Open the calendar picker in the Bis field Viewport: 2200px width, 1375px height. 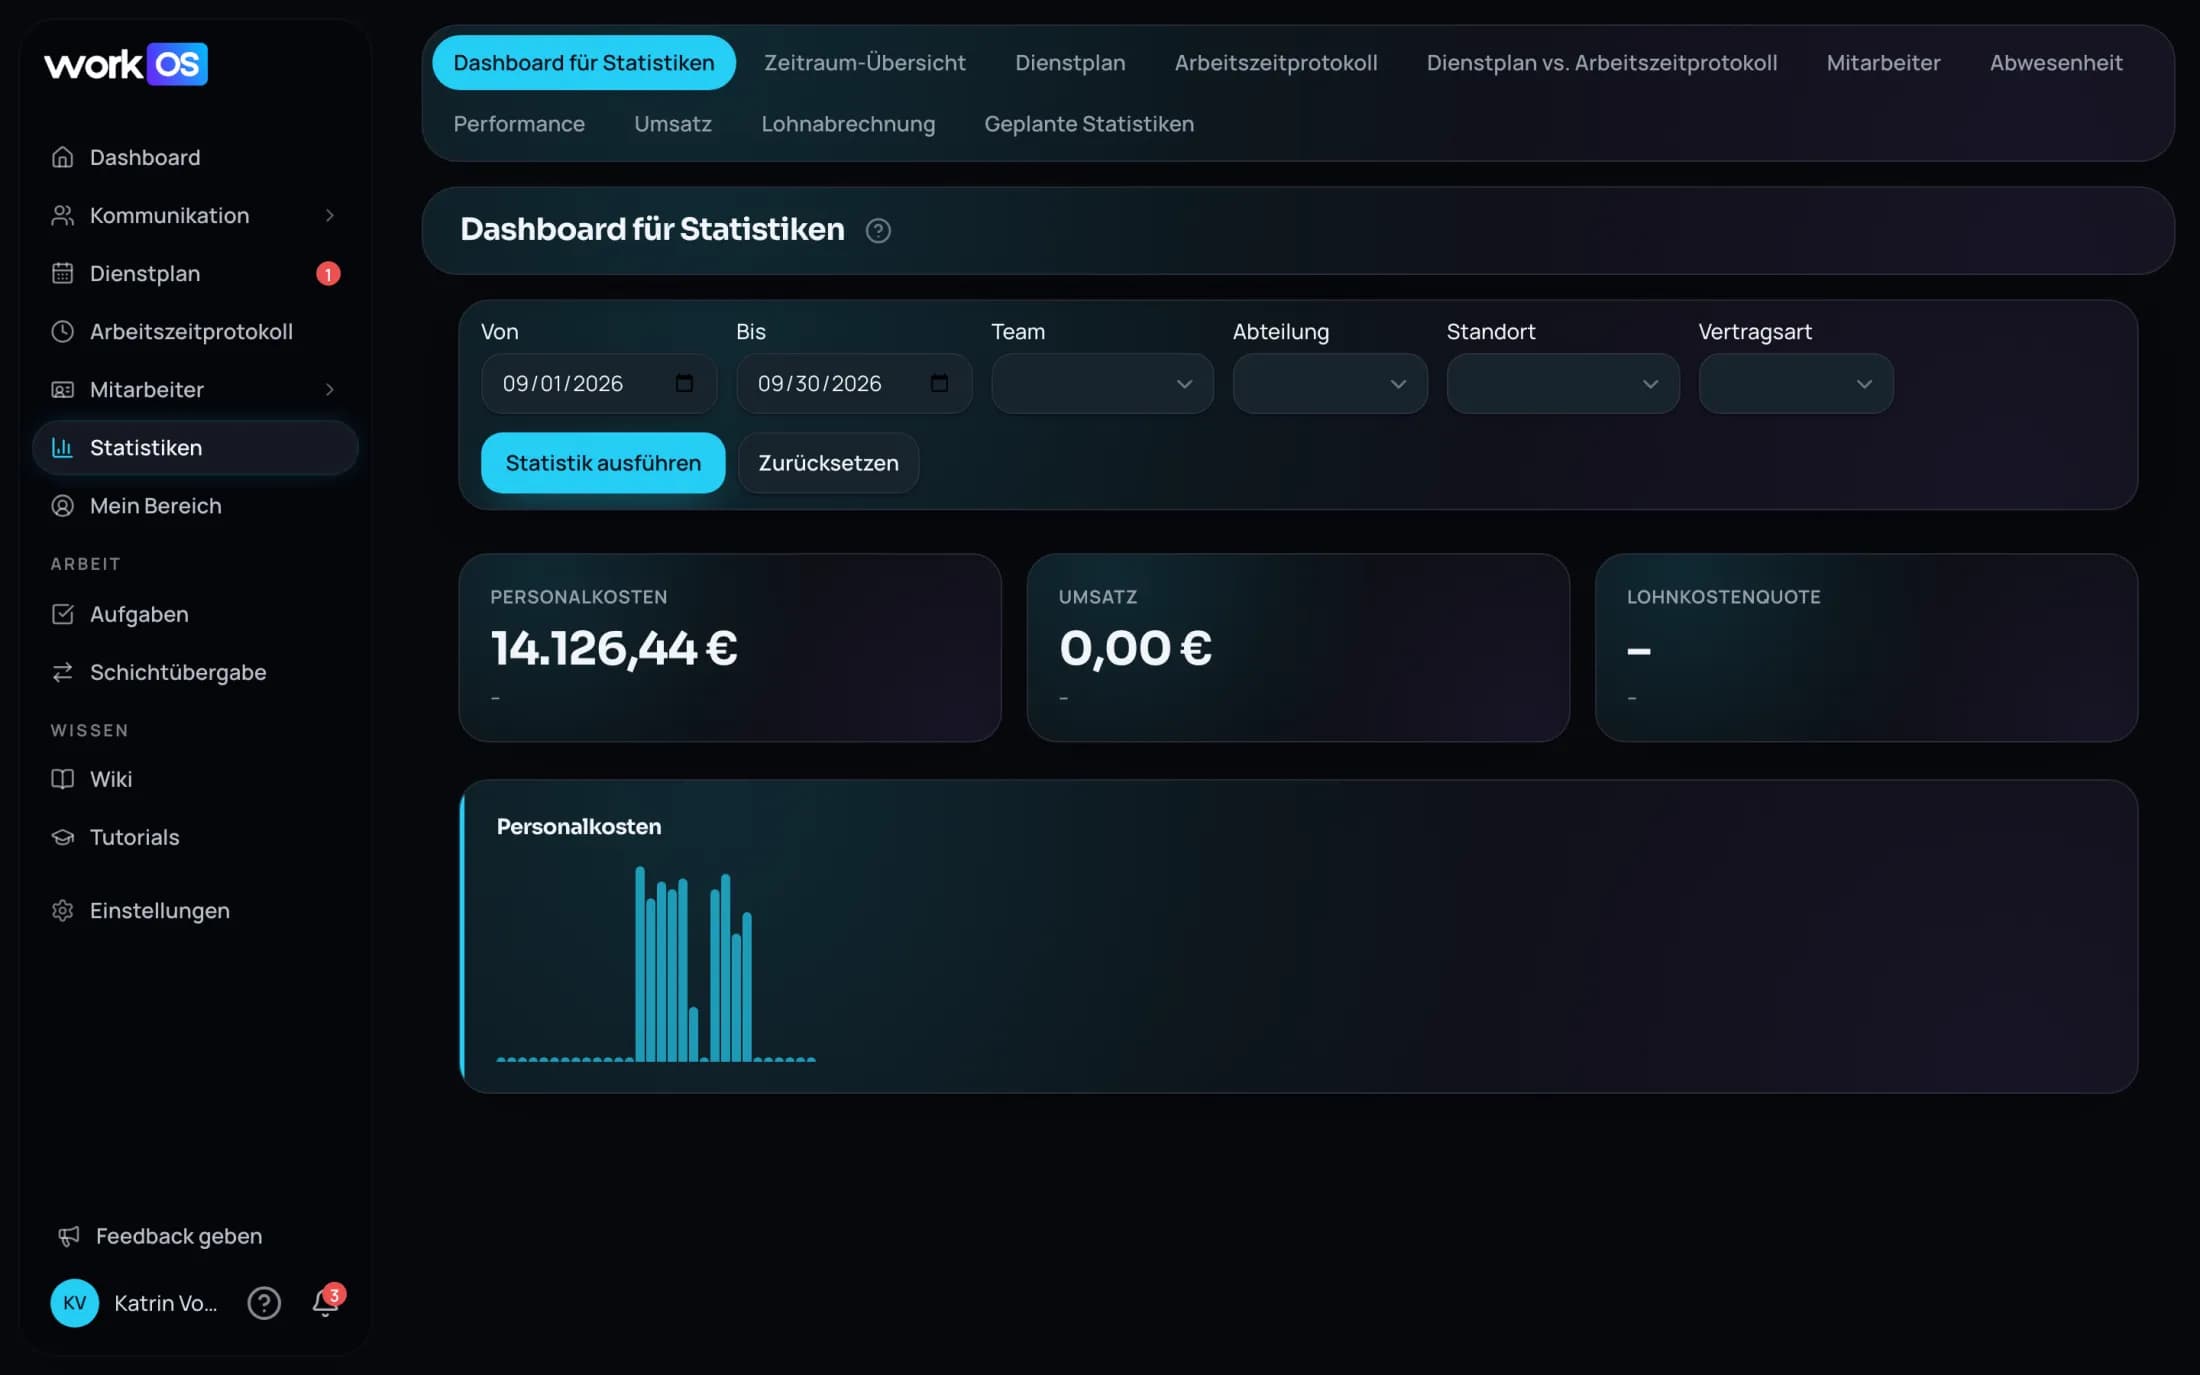(x=939, y=383)
